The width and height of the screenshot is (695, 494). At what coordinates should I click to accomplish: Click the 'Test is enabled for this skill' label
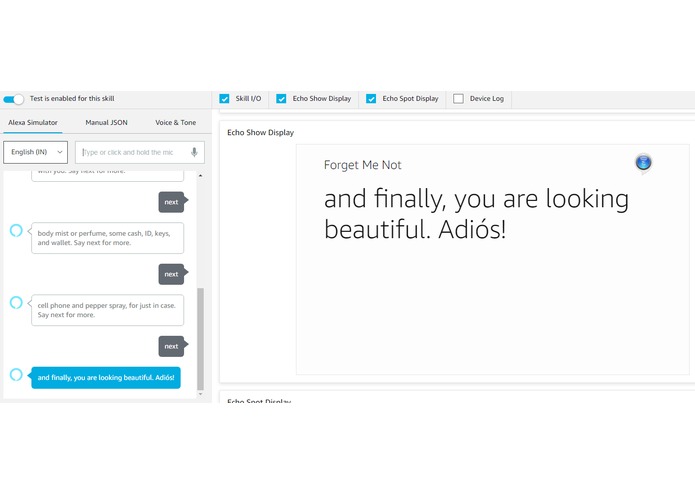tap(72, 98)
